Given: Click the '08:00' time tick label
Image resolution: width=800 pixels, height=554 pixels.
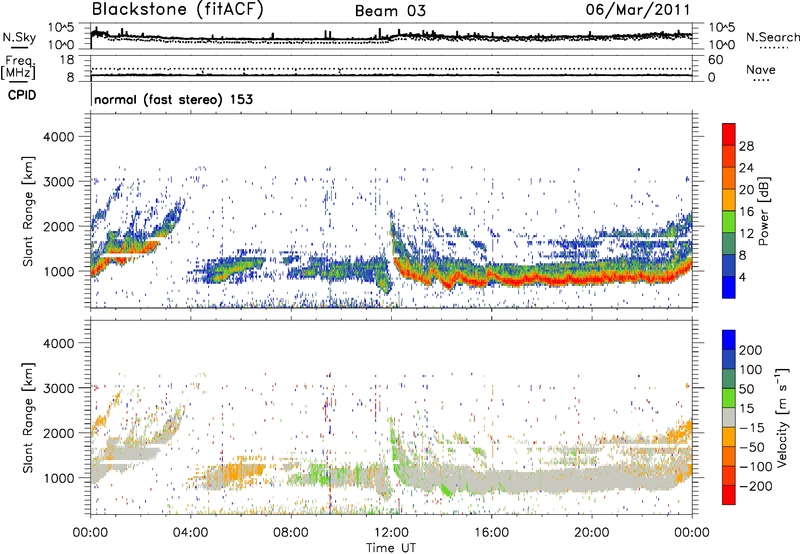Looking at the screenshot, I should 290,533.
